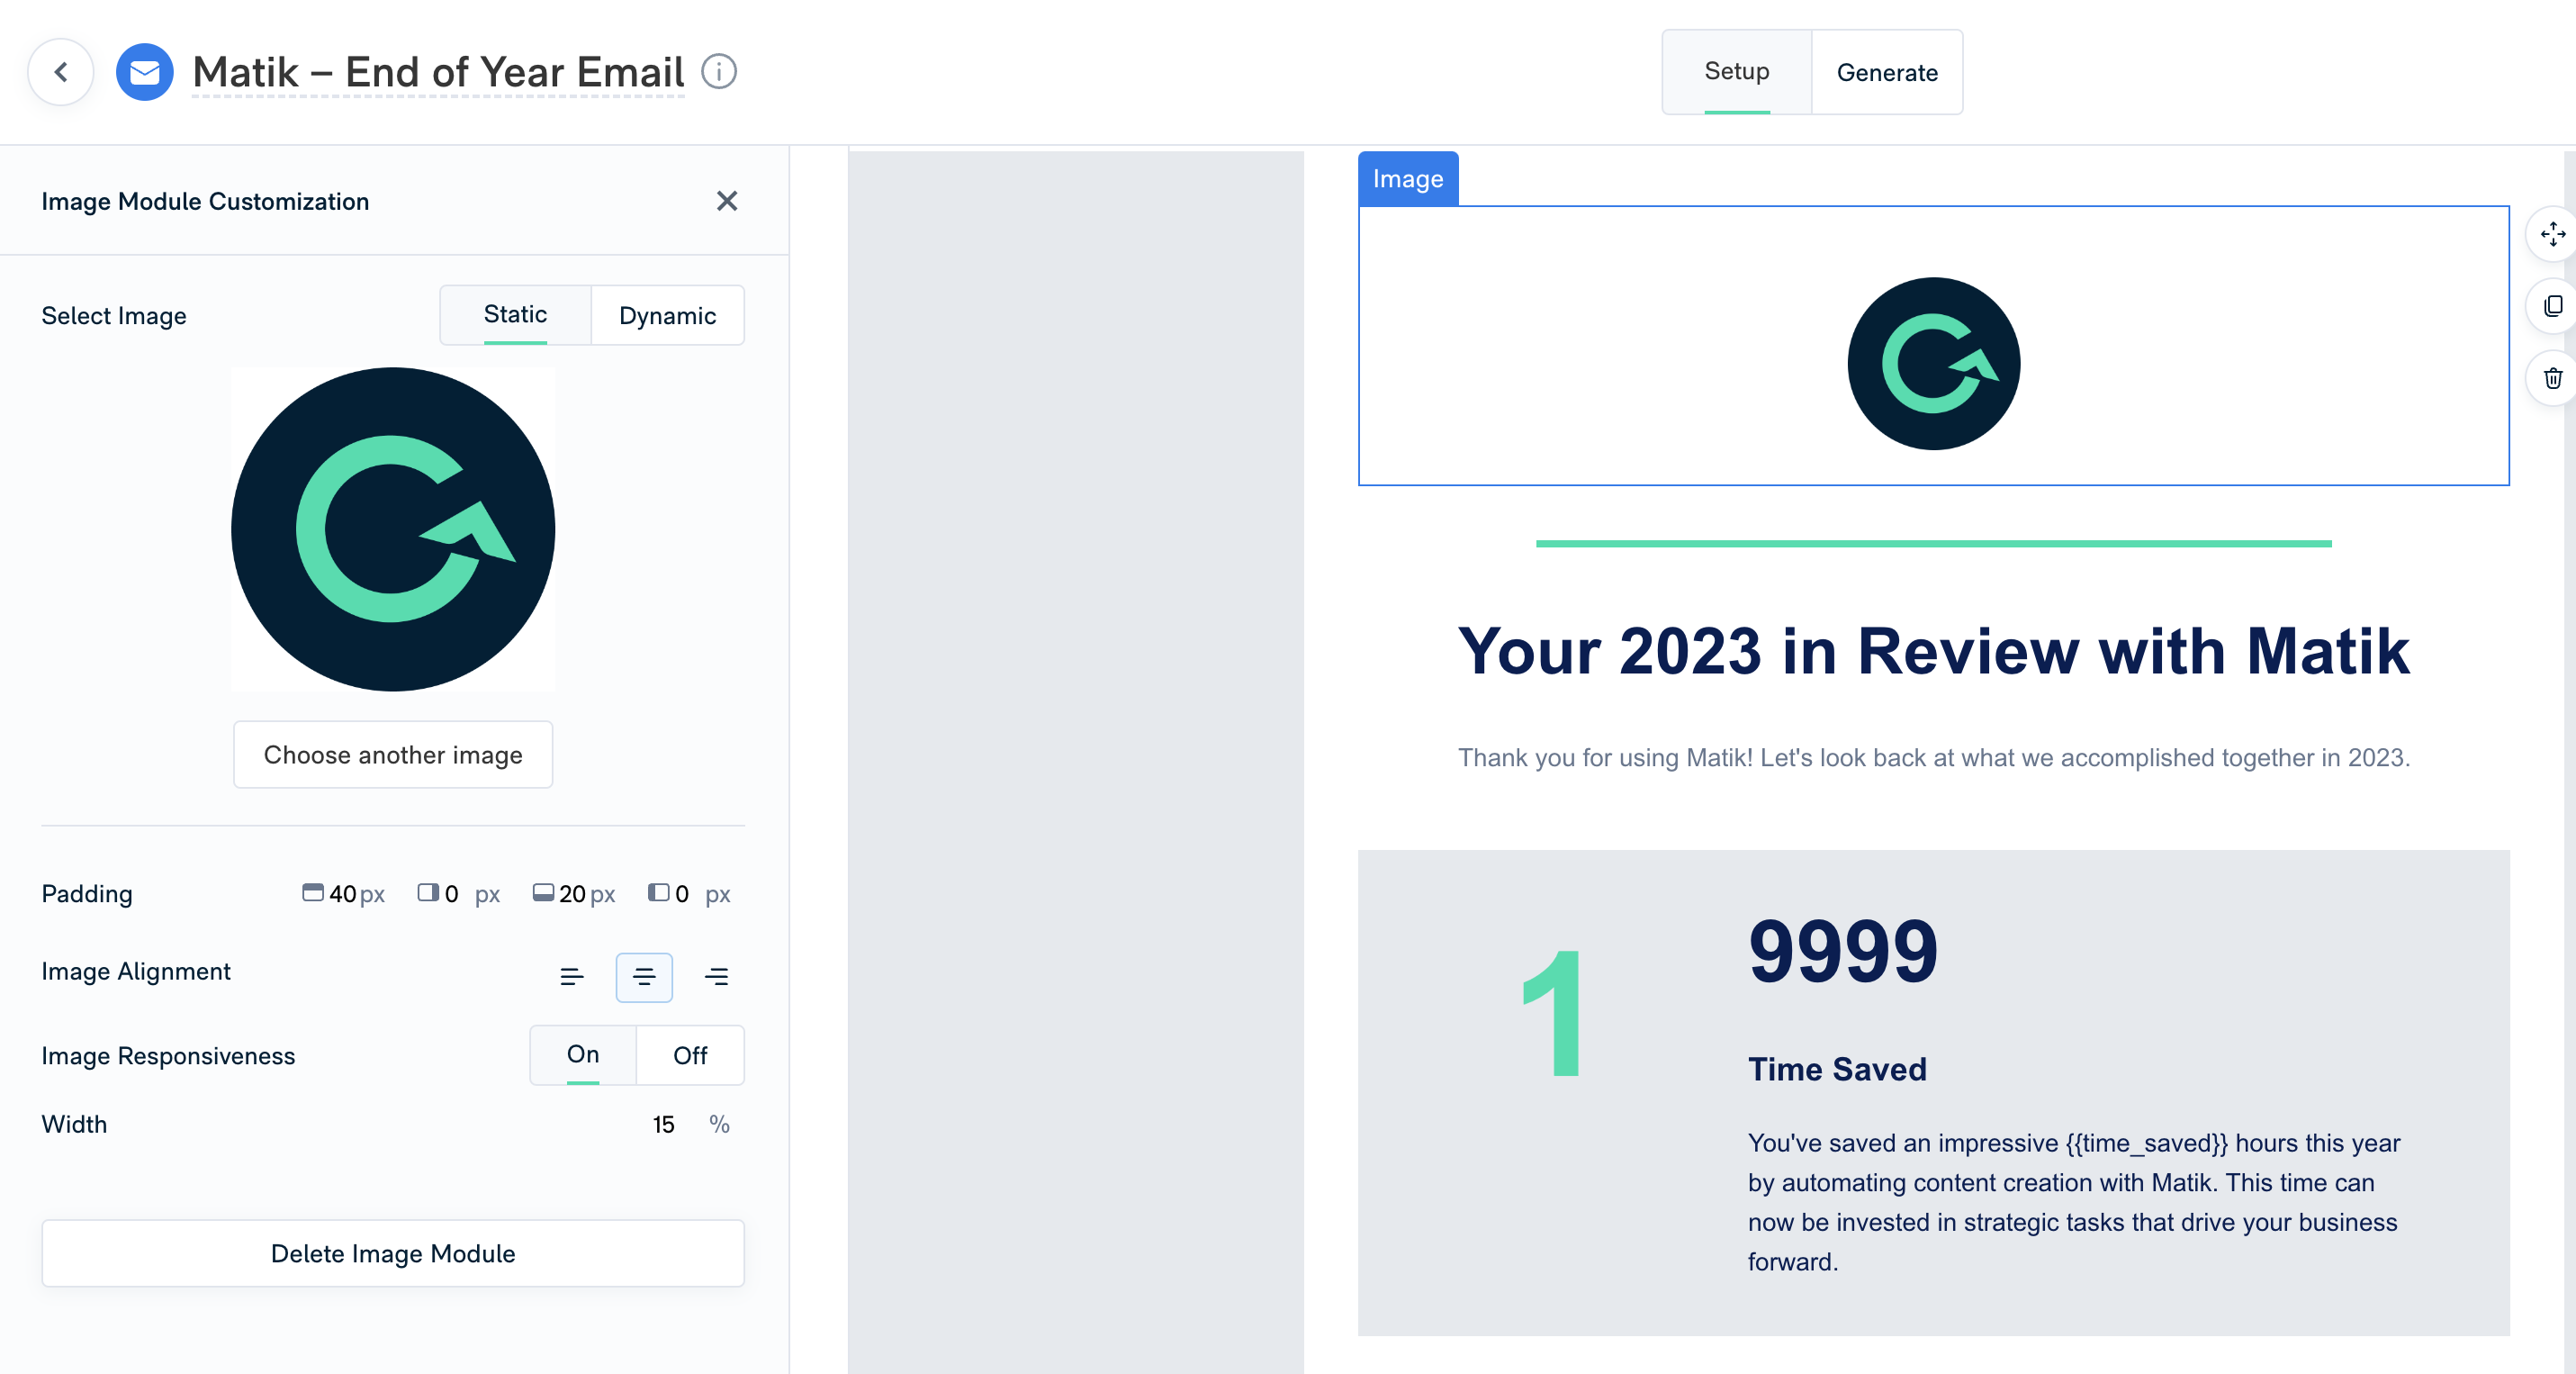Click the blue Image module label
2576x1374 pixels.
(x=1408, y=179)
